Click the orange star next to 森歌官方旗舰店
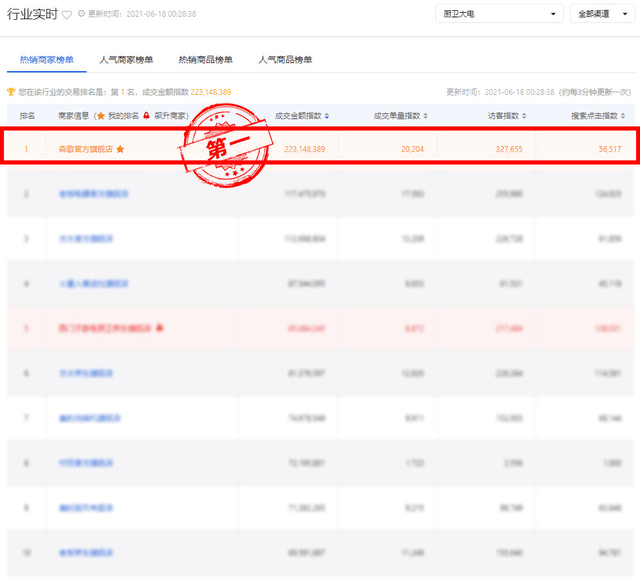Screen dimensions: 640x578 [x=121, y=149]
